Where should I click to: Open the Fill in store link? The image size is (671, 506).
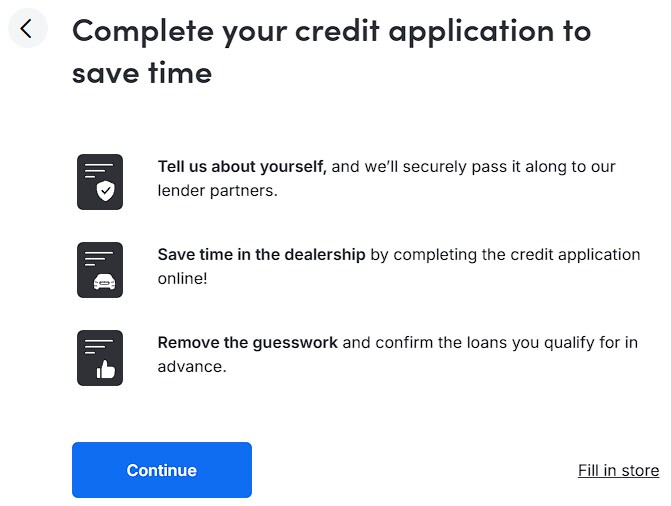pos(618,470)
